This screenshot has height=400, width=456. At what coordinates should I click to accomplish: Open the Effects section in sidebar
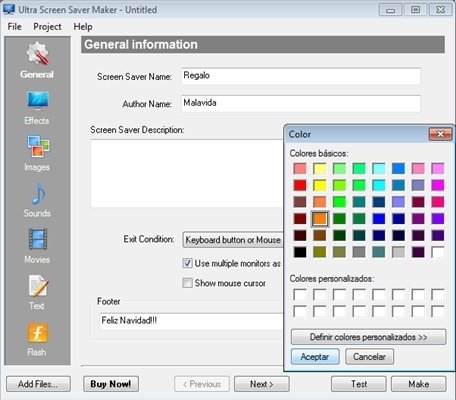click(x=37, y=107)
